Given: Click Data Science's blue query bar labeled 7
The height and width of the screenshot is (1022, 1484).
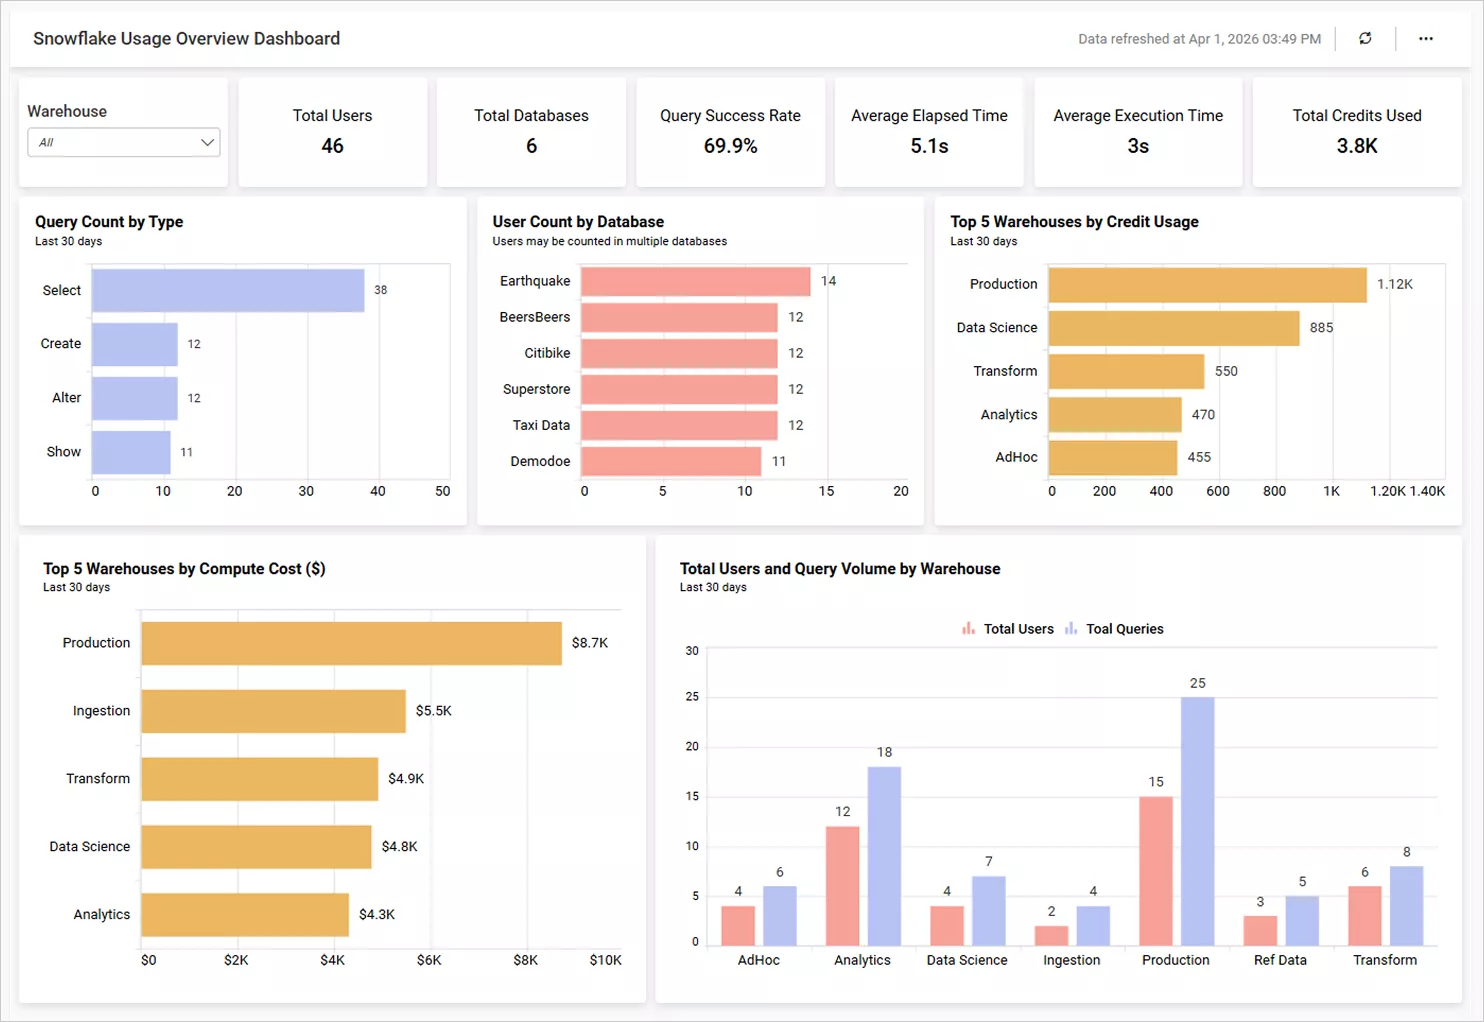Looking at the screenshot, I should (x=989, y=911).
